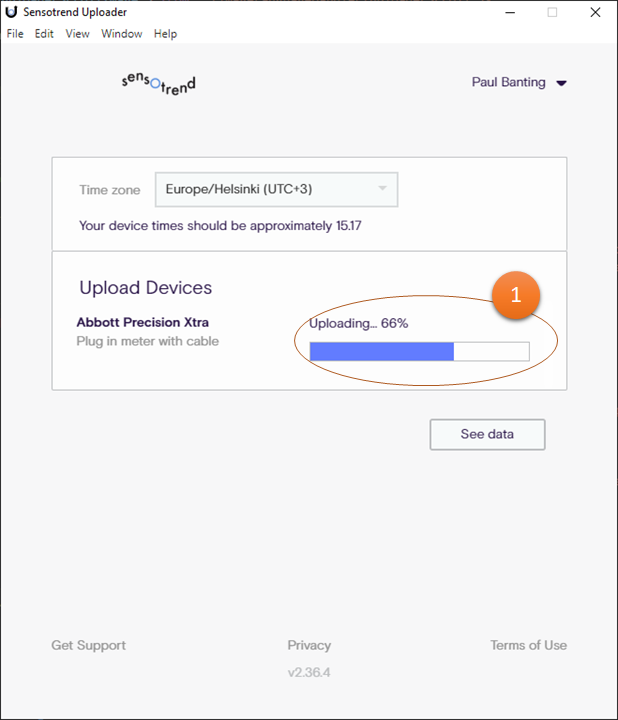Image resolution: width=618 pixels, height=720 pixels.
Task: Open the Terms of Use link
Action: coord(528,645)
